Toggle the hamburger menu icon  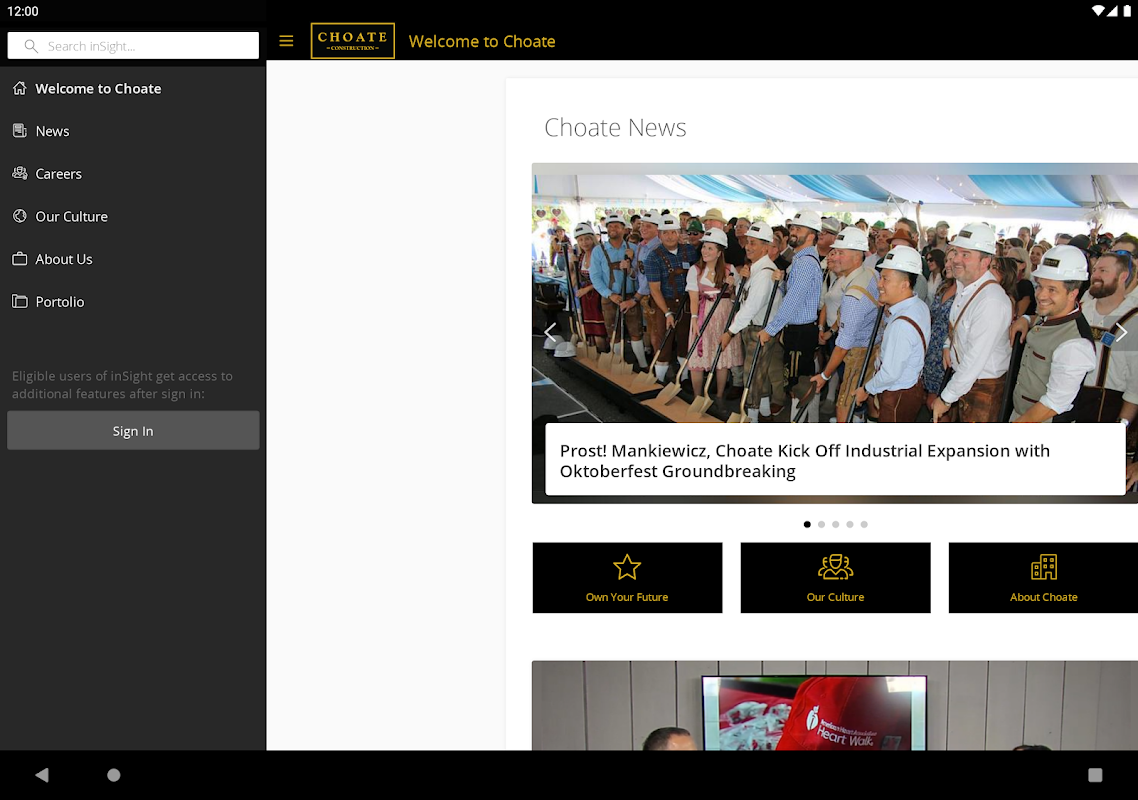tap(287, 41)
